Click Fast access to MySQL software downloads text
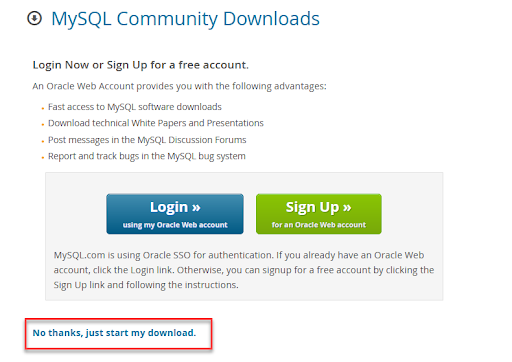The width and height of the screenshot is (512, 362). 135,107
